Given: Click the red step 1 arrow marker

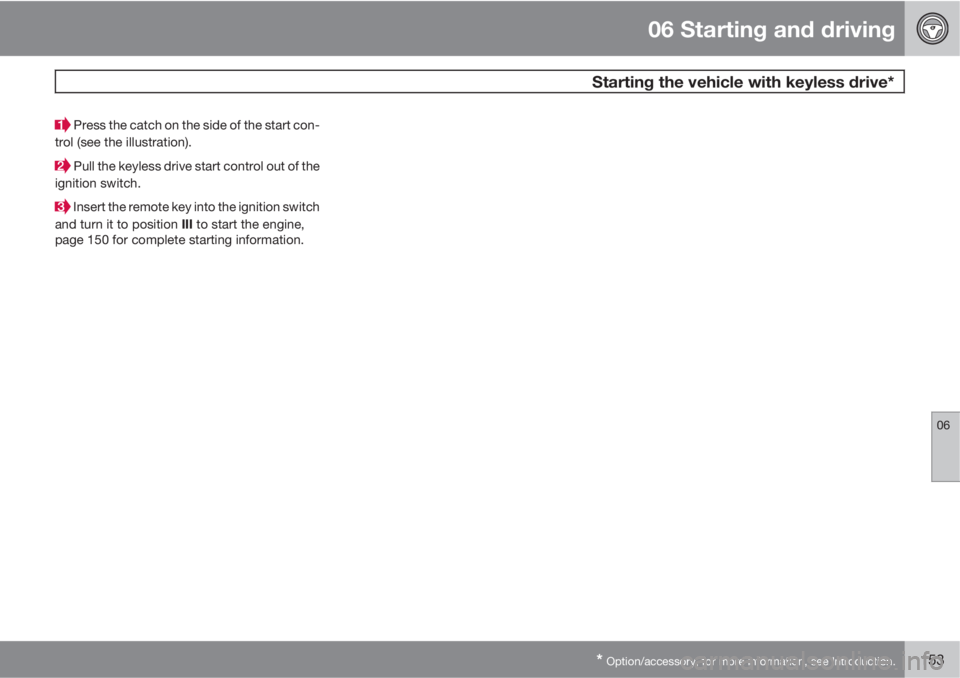Looking at the screenshot, I should 63,126.
